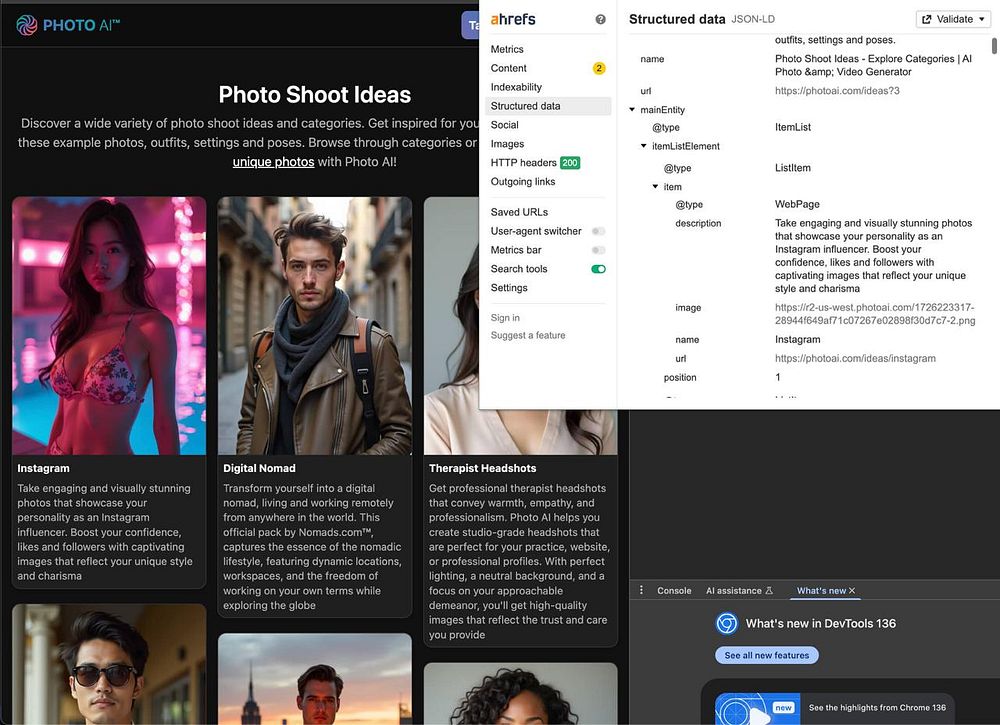Collapse the mainEntity tree node
Screen dimensions: 1000x725
click(632, 110)
